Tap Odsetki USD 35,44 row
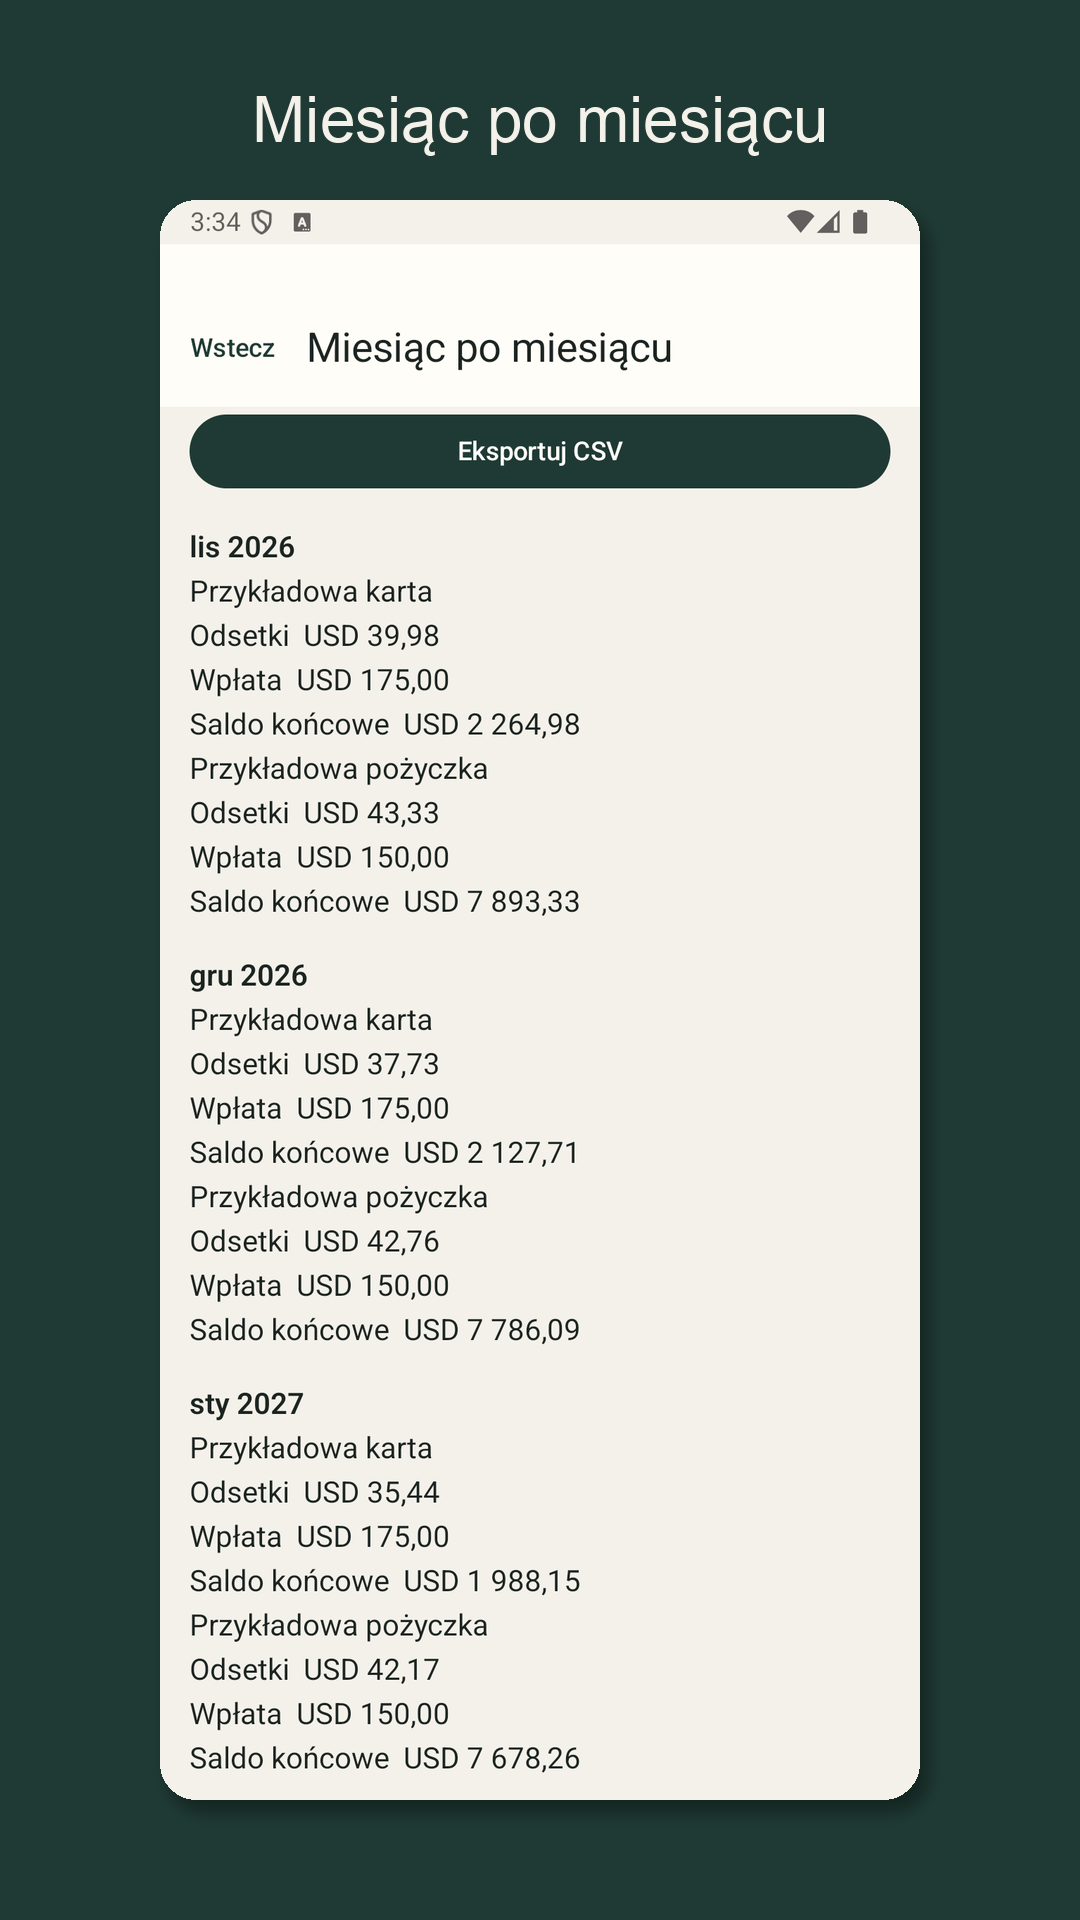This screenshot has height=1920, width=1080. [x=315, y=1492]
